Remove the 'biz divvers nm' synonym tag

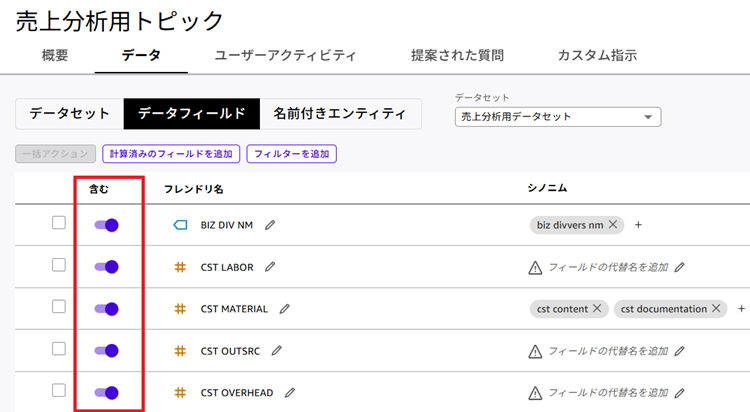click(x=613, y=225)
